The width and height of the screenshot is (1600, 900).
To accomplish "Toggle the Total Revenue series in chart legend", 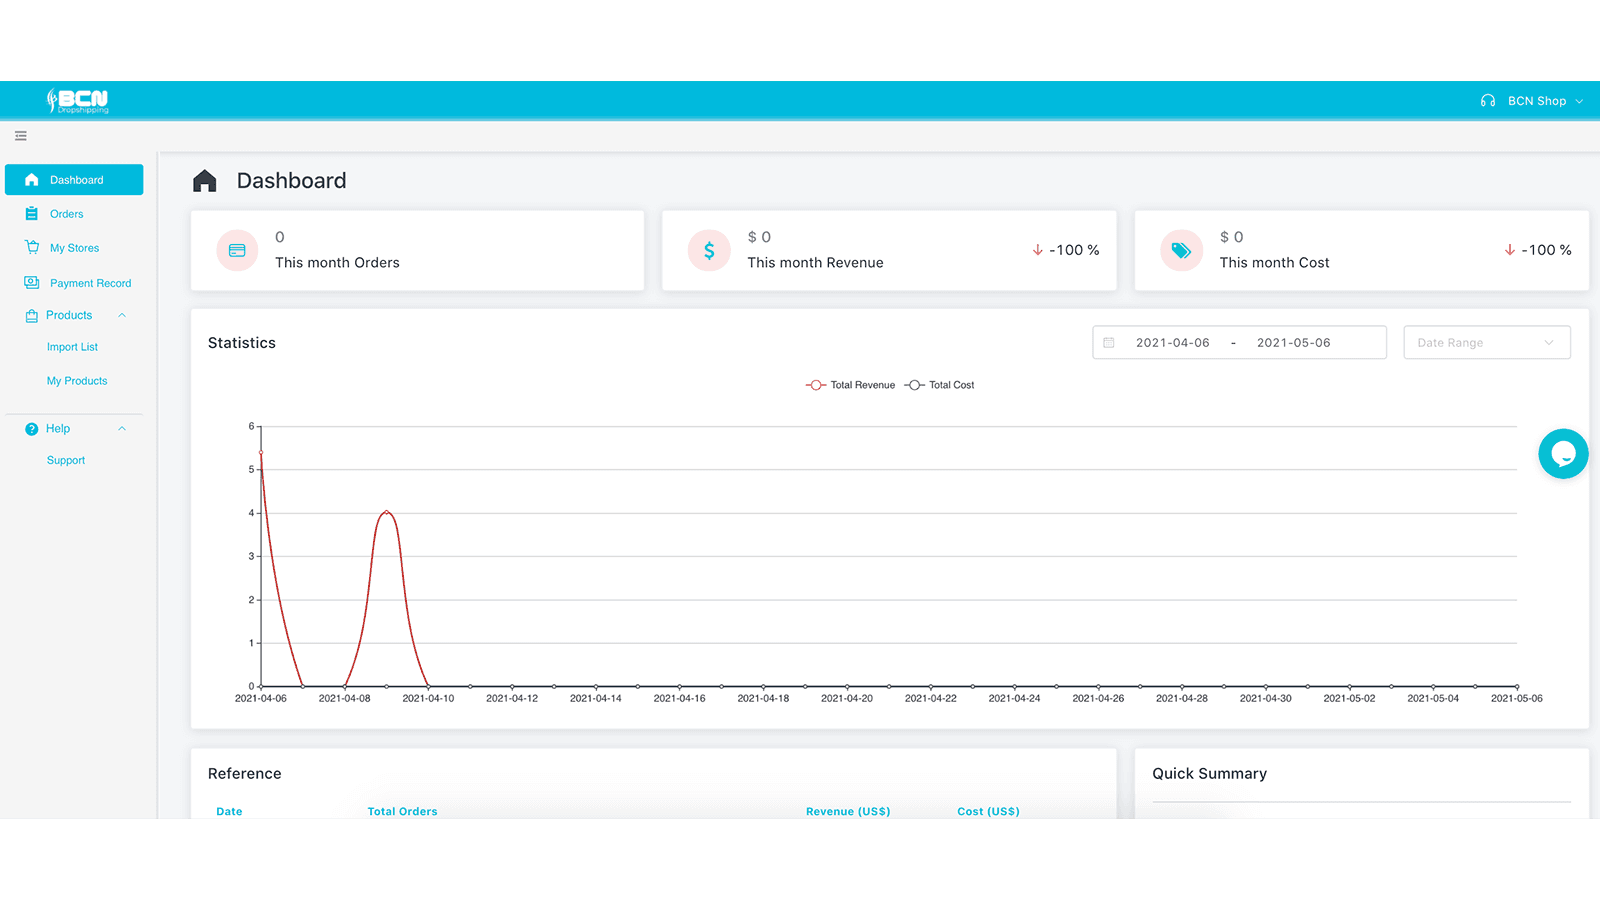I will [849, 384].
